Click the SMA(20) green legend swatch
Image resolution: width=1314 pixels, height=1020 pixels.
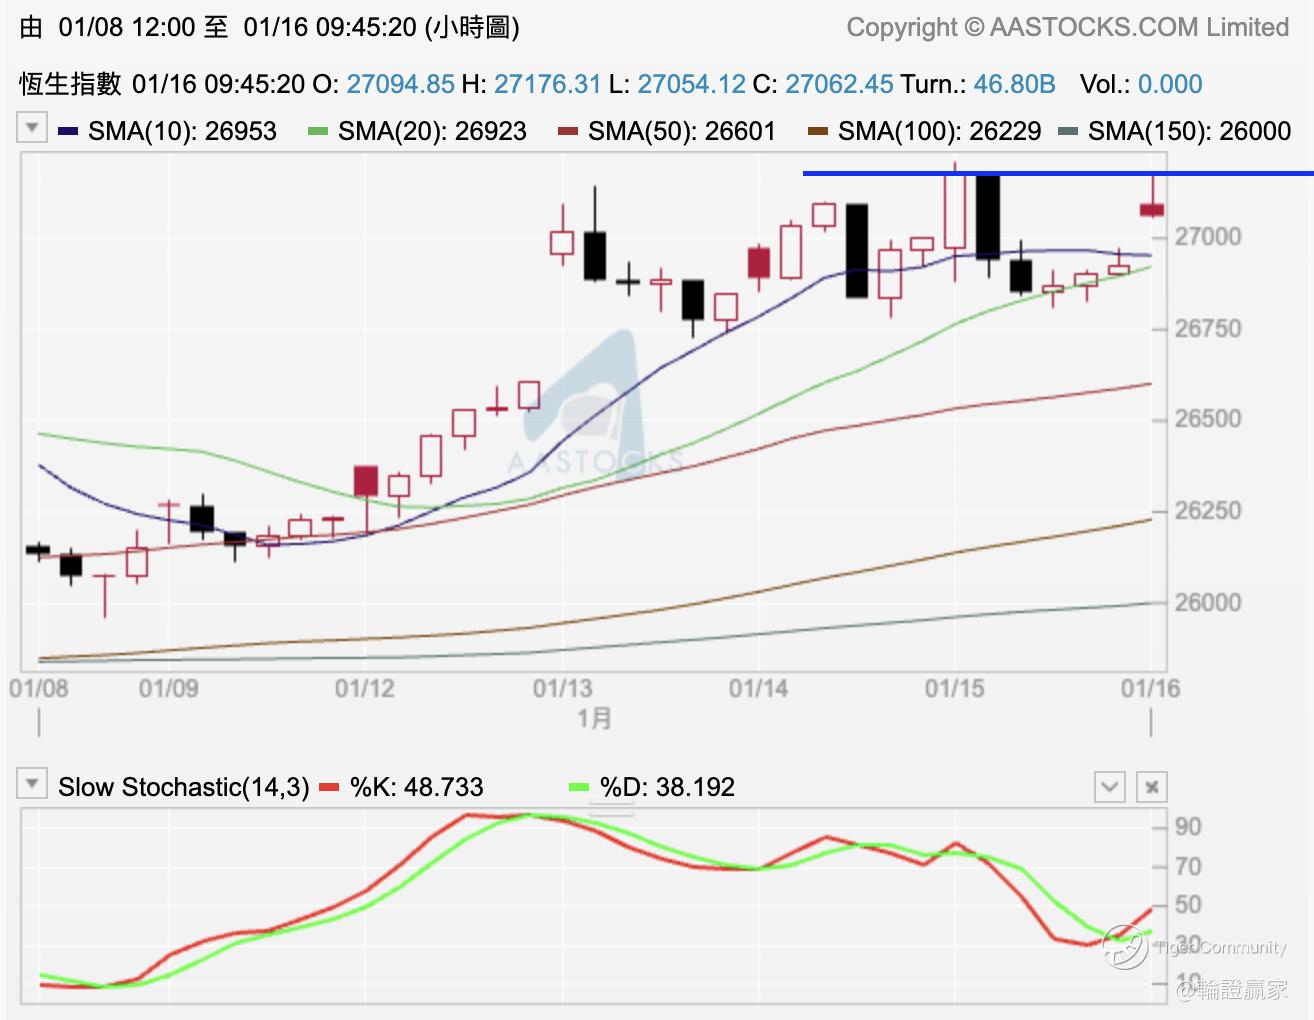tap(318, 131)
